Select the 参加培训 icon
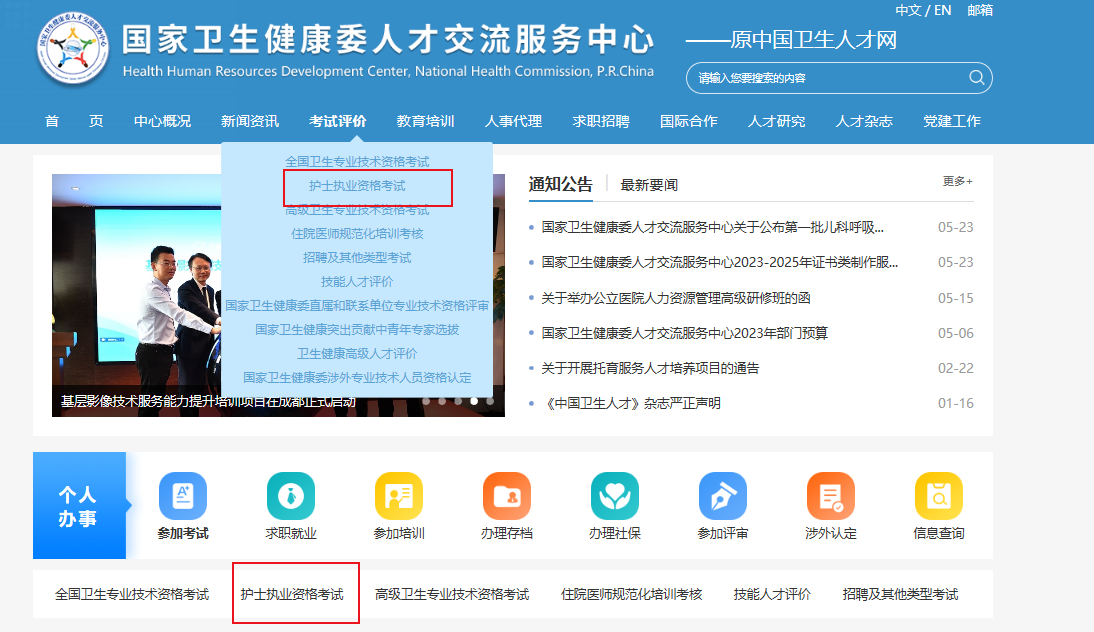This screenshot has height=632, width=1094. (399, 496)
